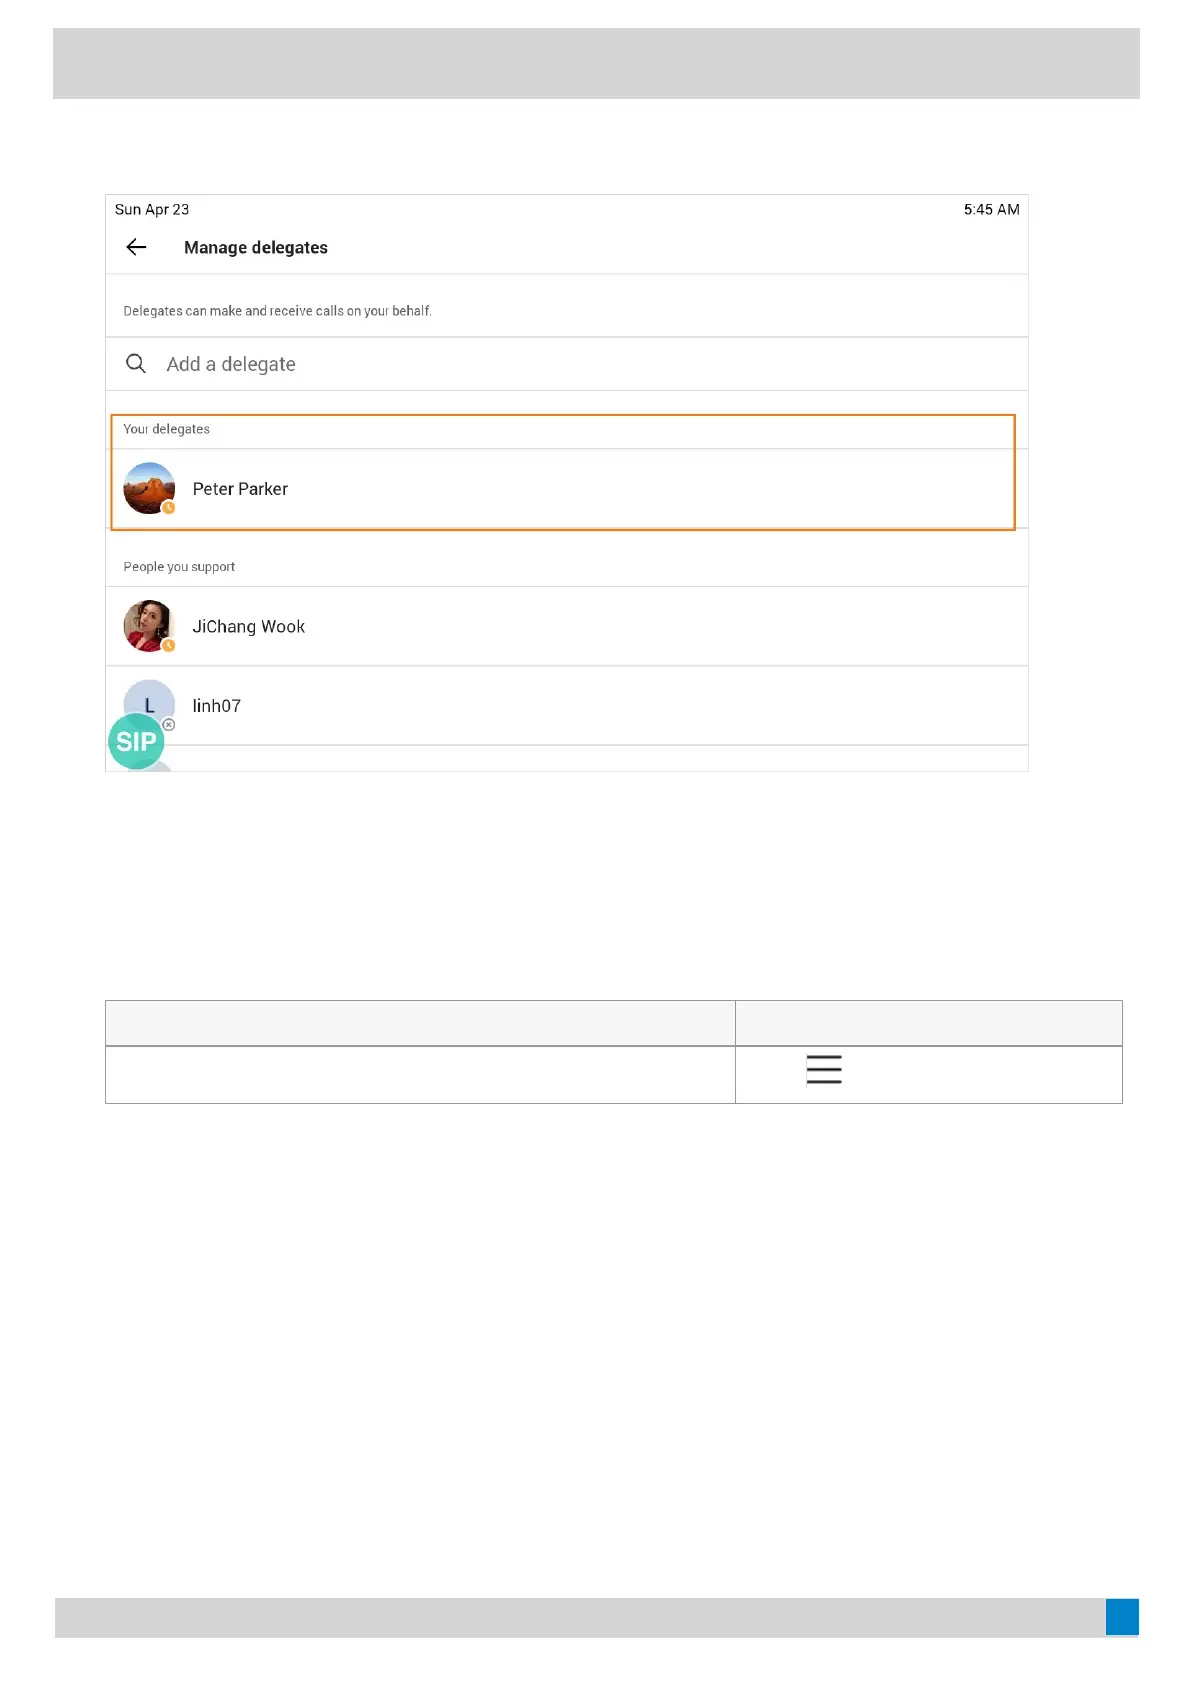The height and width of the screenshot is (1684, 1190).
Task: Click the magnifier search icon
Action: tap(136, 363)
